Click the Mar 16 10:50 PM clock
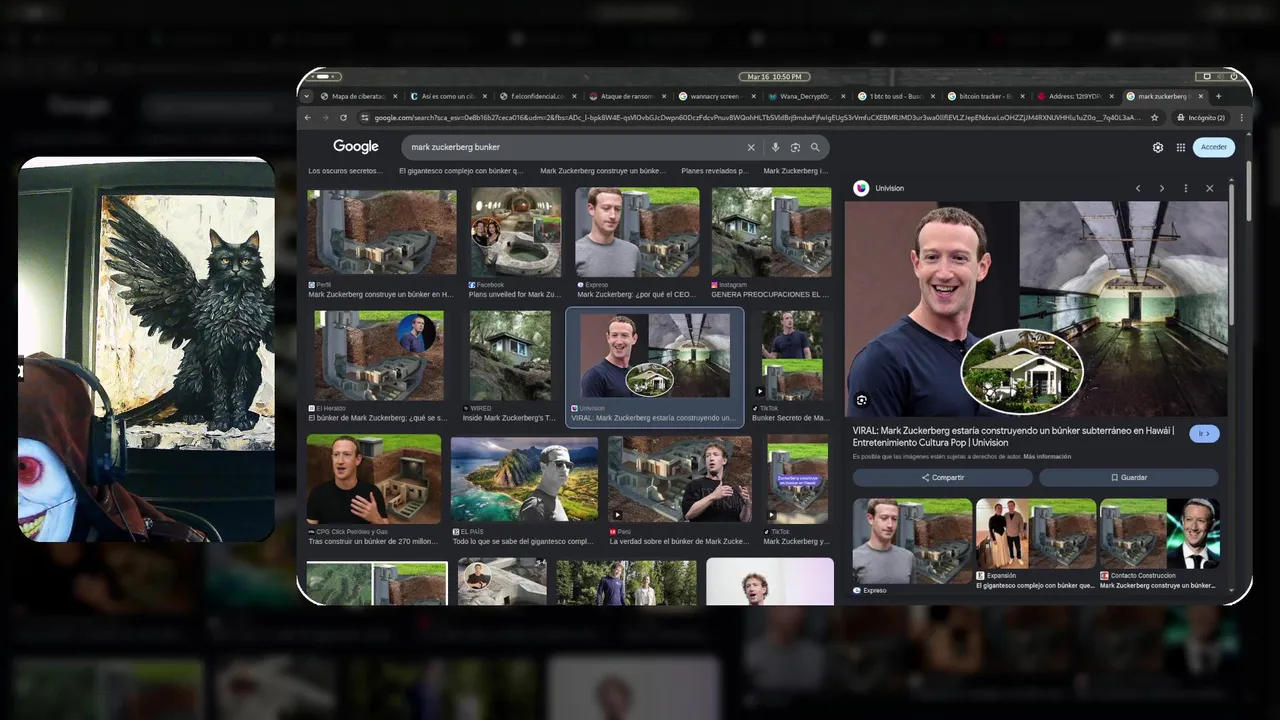The width and height of the screenshot is (1280, 720). coord(774,76)
